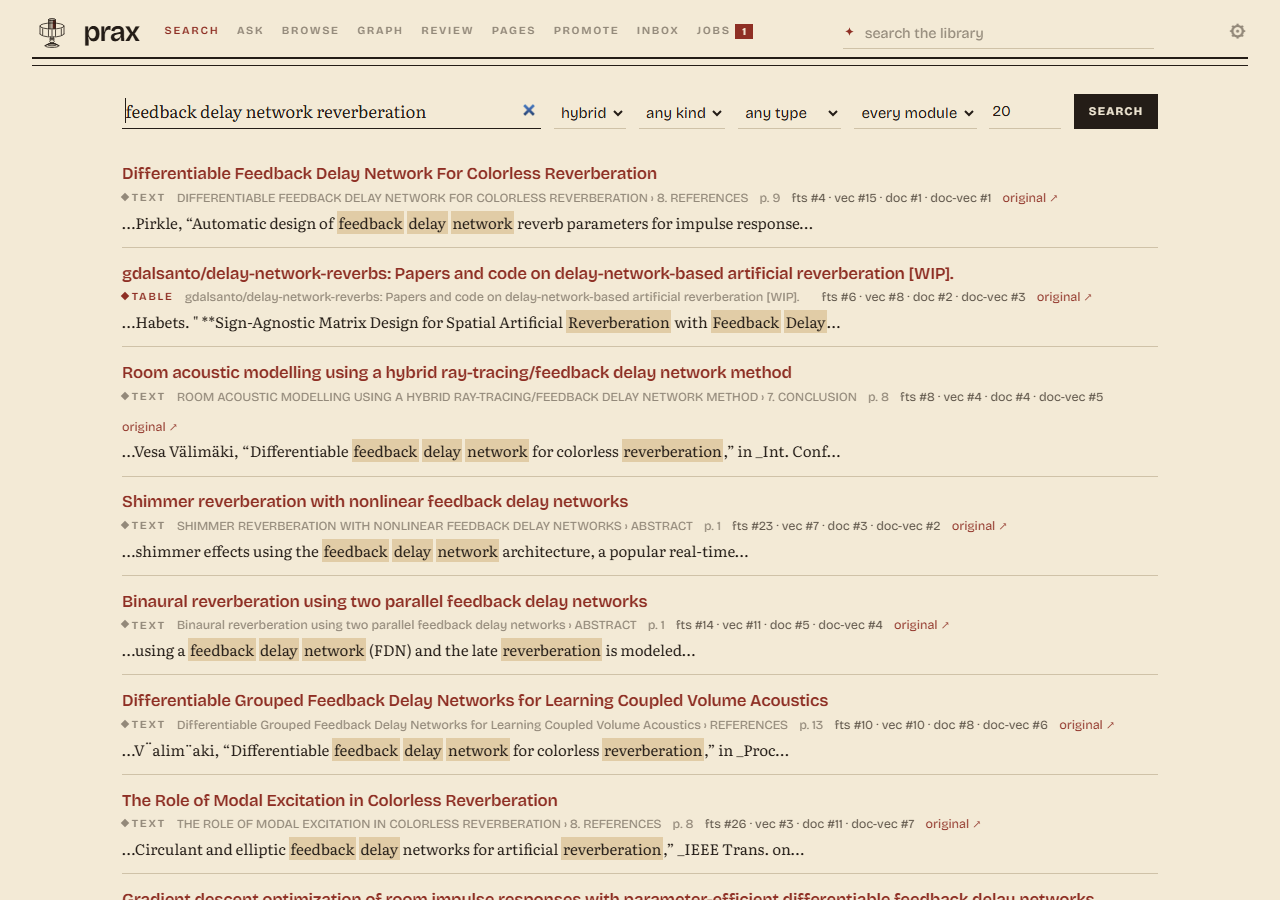Open the 'any kind' dropdown

(684, 113)
